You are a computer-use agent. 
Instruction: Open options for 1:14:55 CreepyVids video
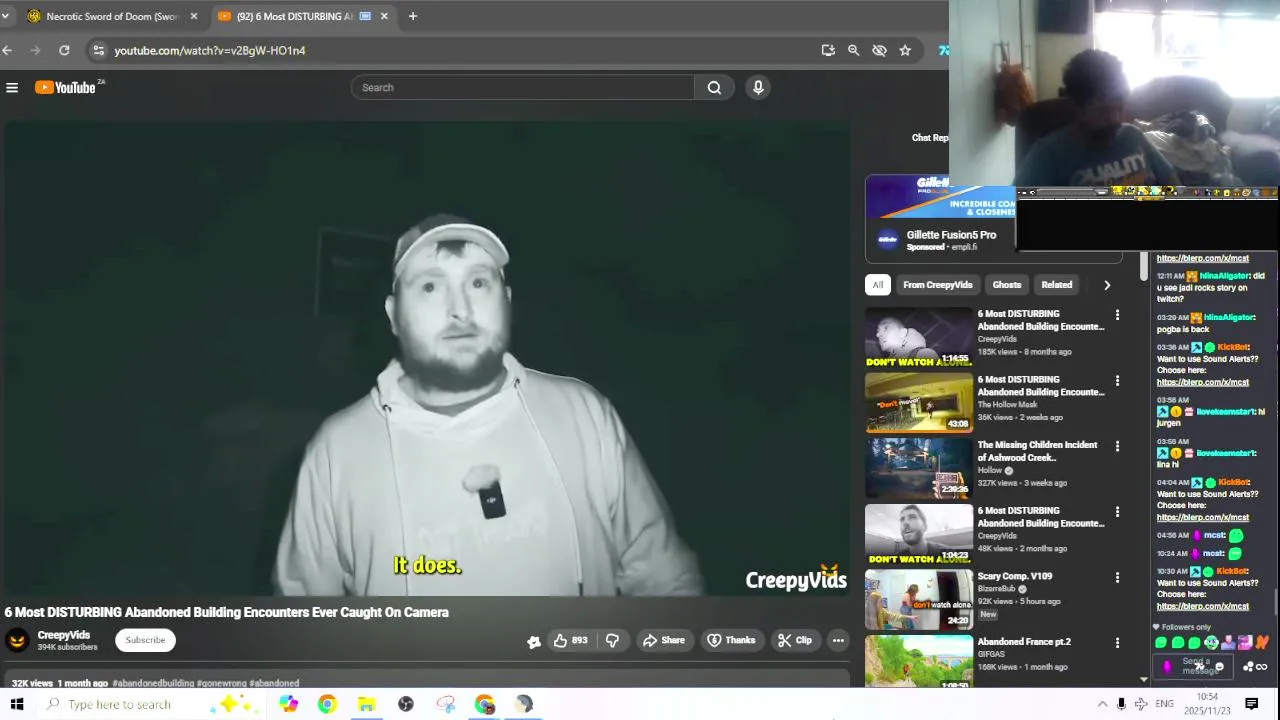click(1117, 315)
